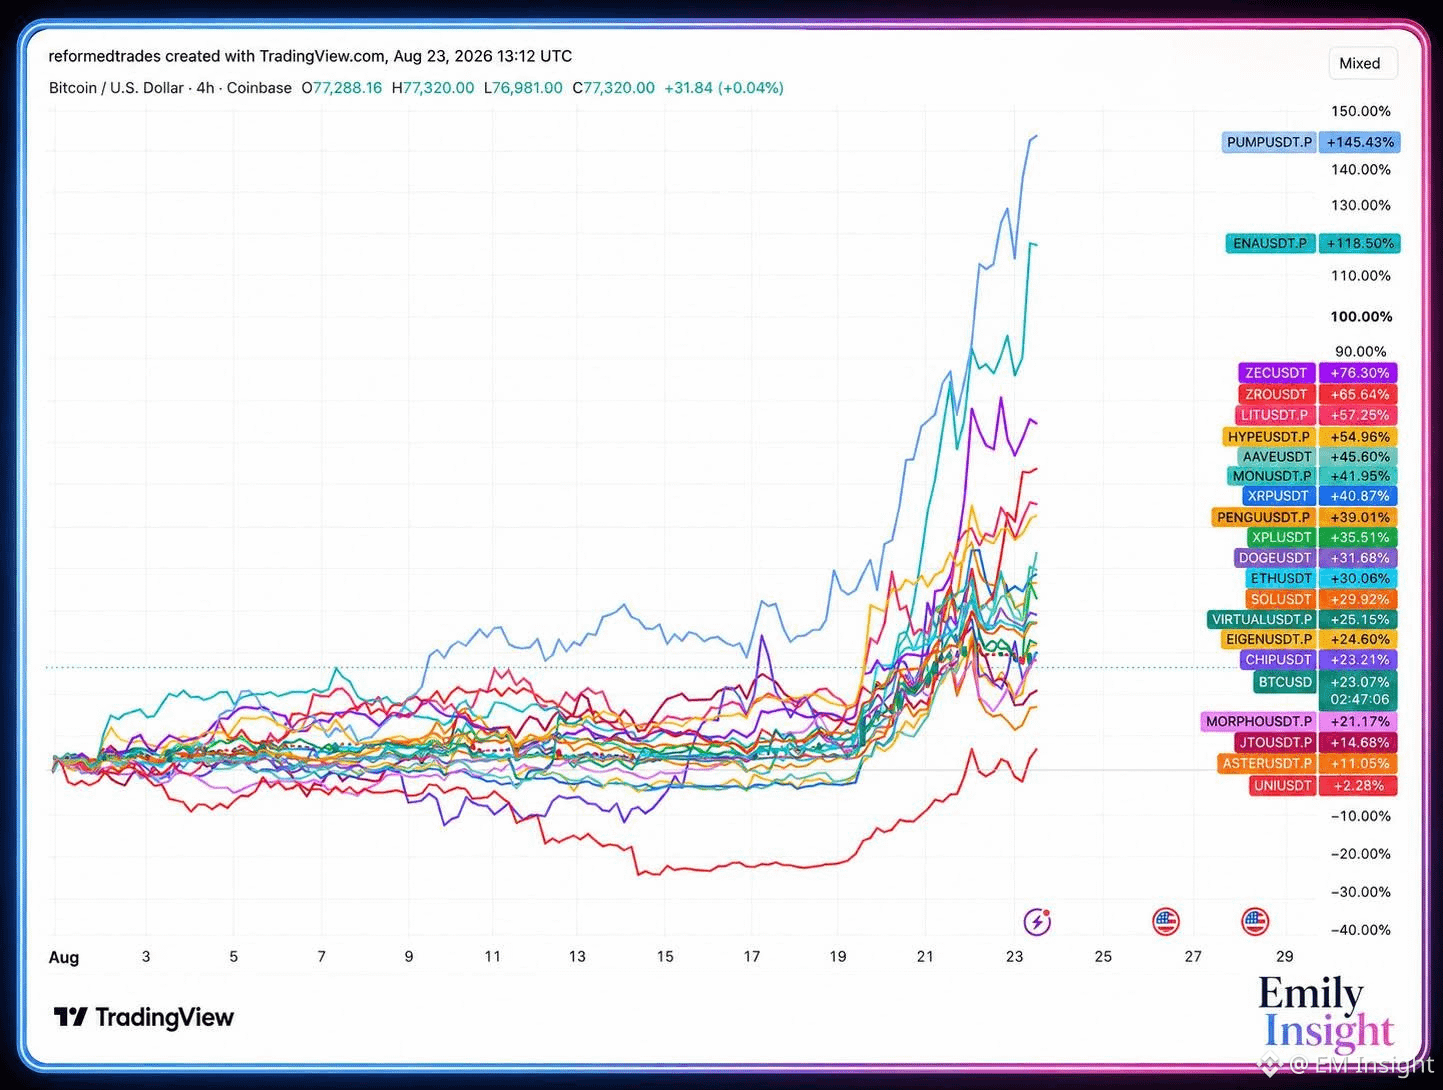Open the left US flag economic event marker
This screenshot has width=1443, height=1090.
(x=1165, y=921)
